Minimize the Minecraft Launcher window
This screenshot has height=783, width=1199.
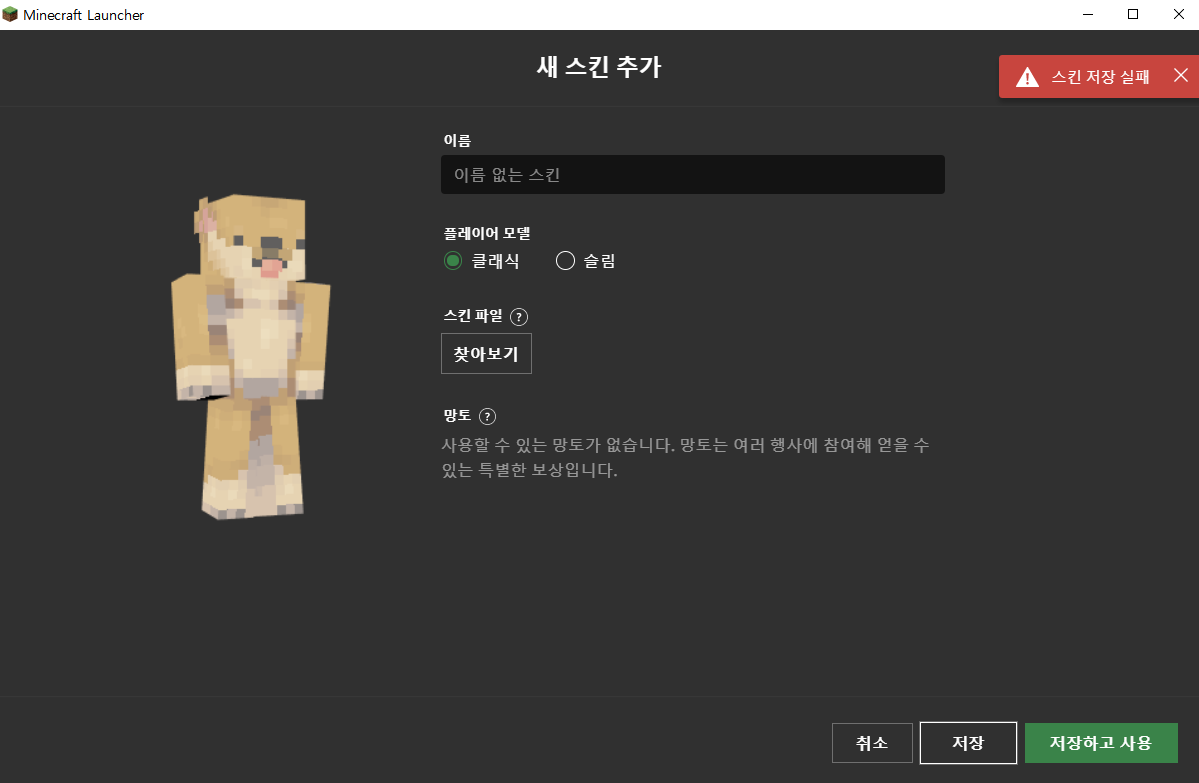point(1088,15)
